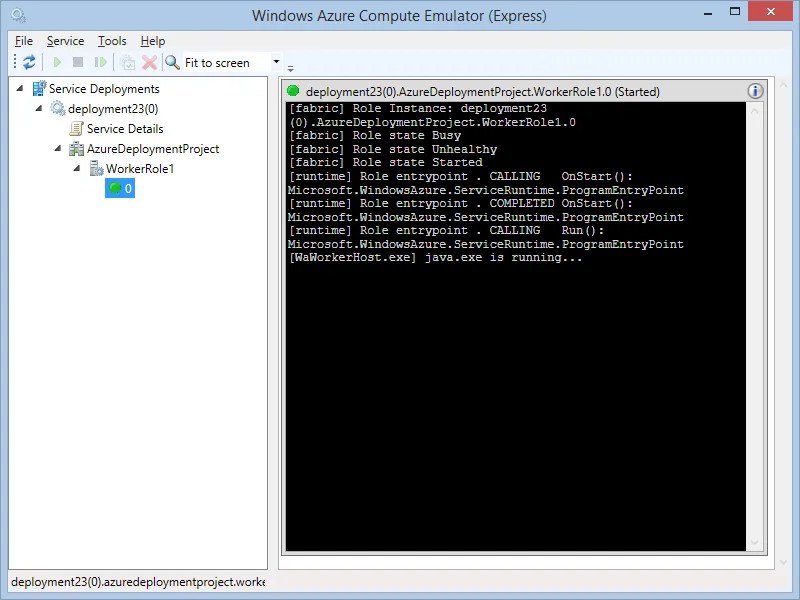Click the deployment23(0) gear icon
Viewport: 800px width, 600px height.
point(58,108)
